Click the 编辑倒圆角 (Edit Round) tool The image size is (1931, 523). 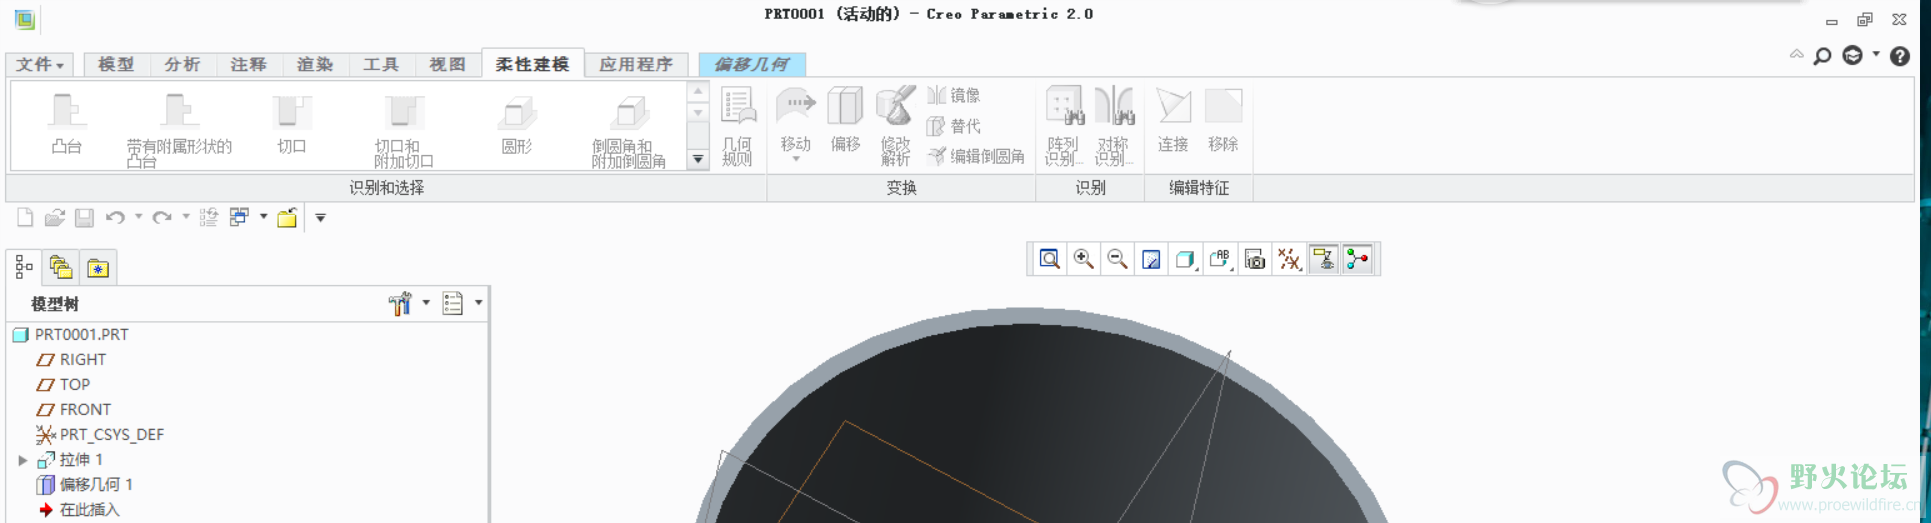976,156
